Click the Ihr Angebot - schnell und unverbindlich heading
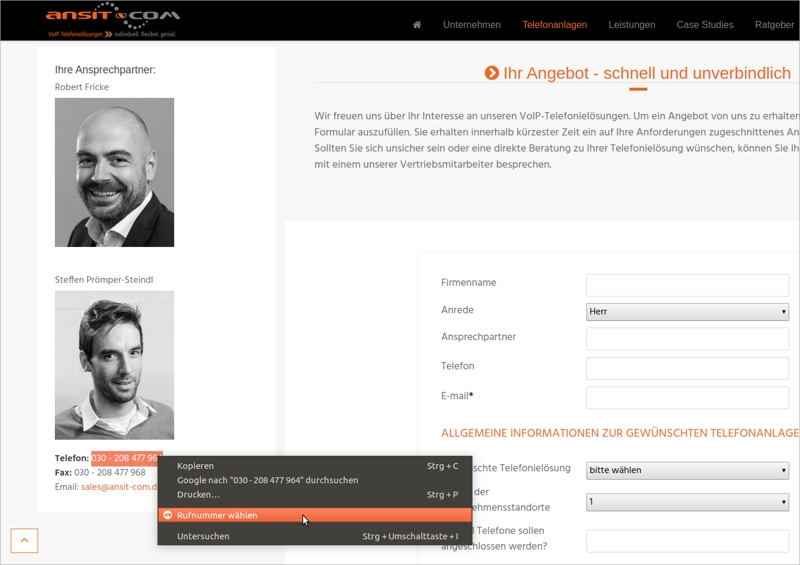The width and height of the screenshot is (800, 565). (646, 73)
